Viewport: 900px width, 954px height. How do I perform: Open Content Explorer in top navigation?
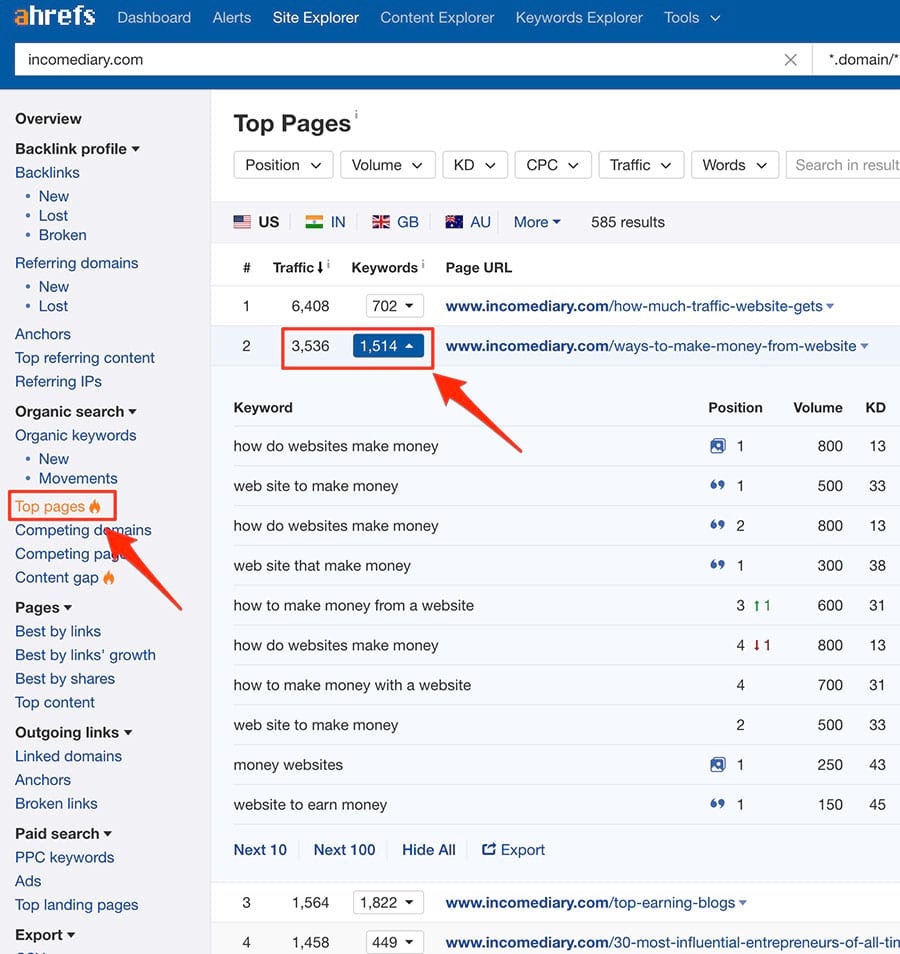(x=437, y=18)
